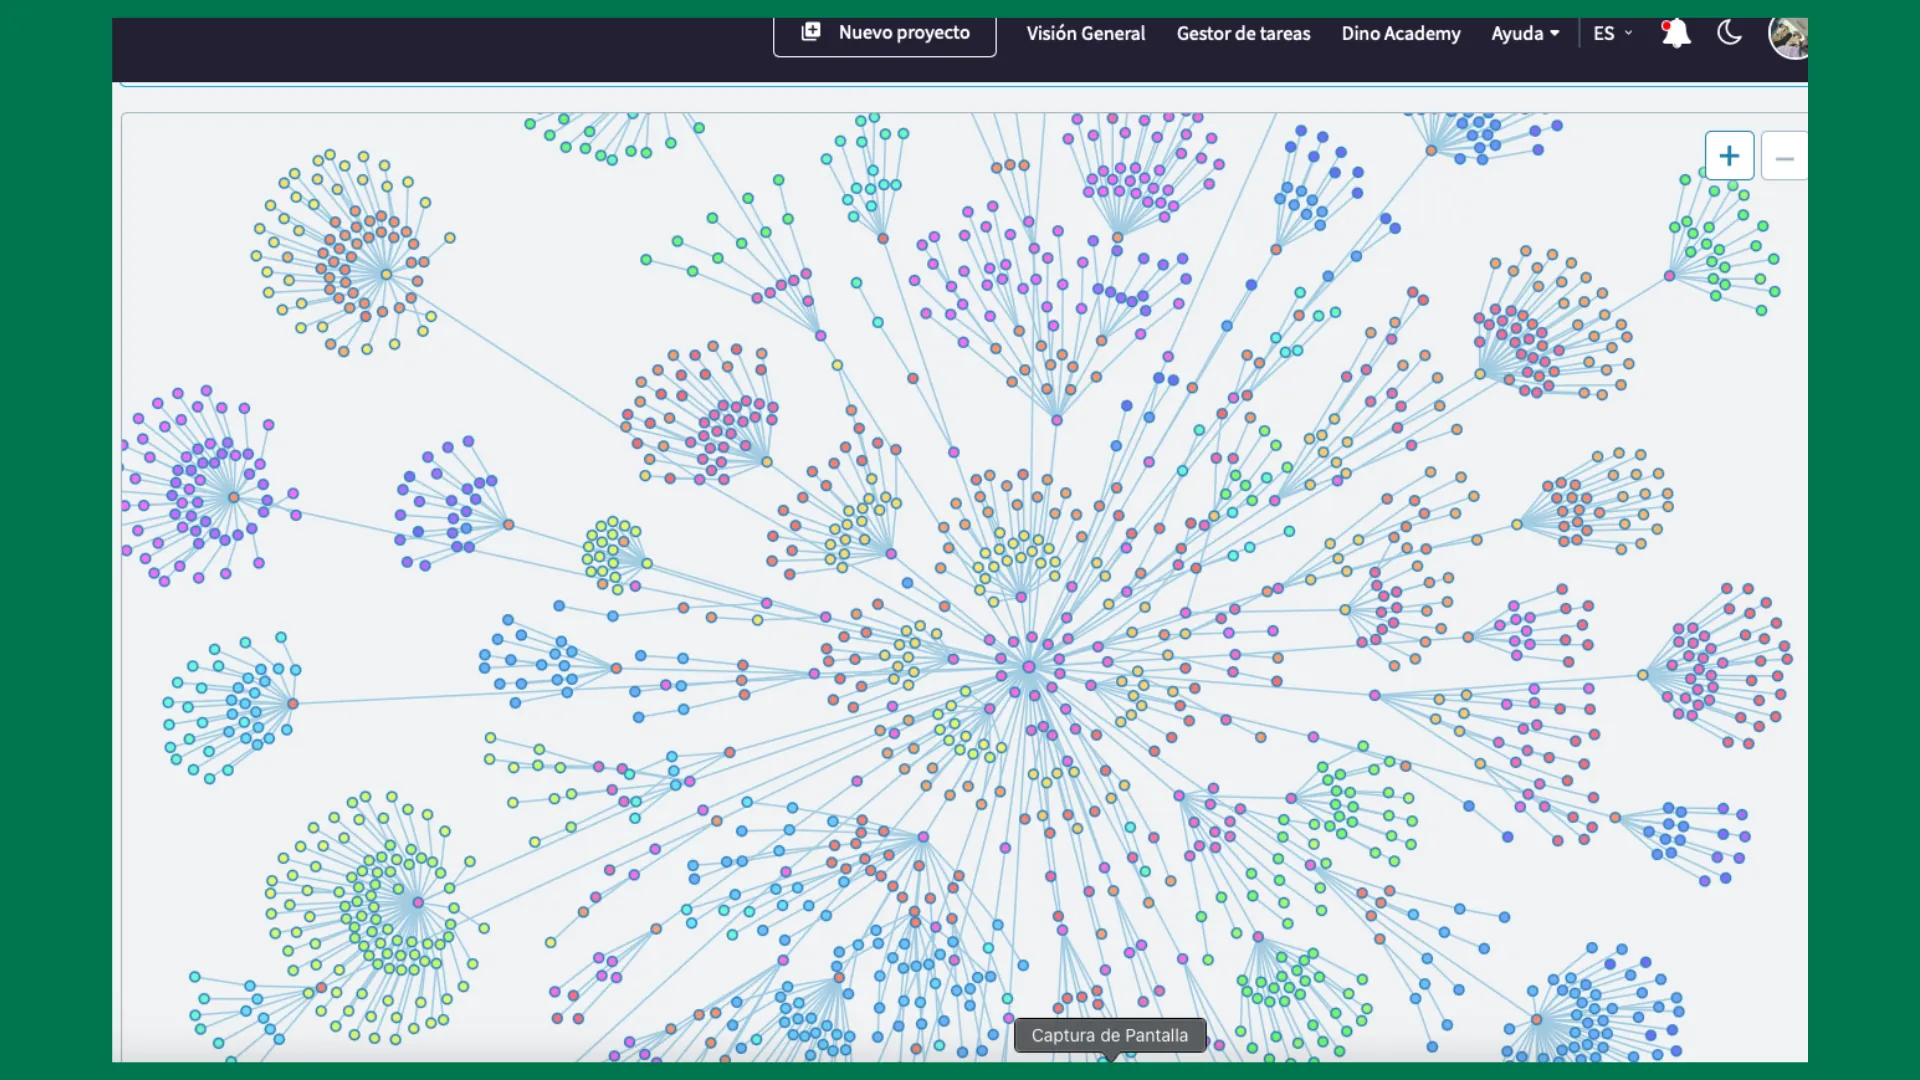
Task: Zoom out the graph with minus button
Action: tap(1784, 158)
